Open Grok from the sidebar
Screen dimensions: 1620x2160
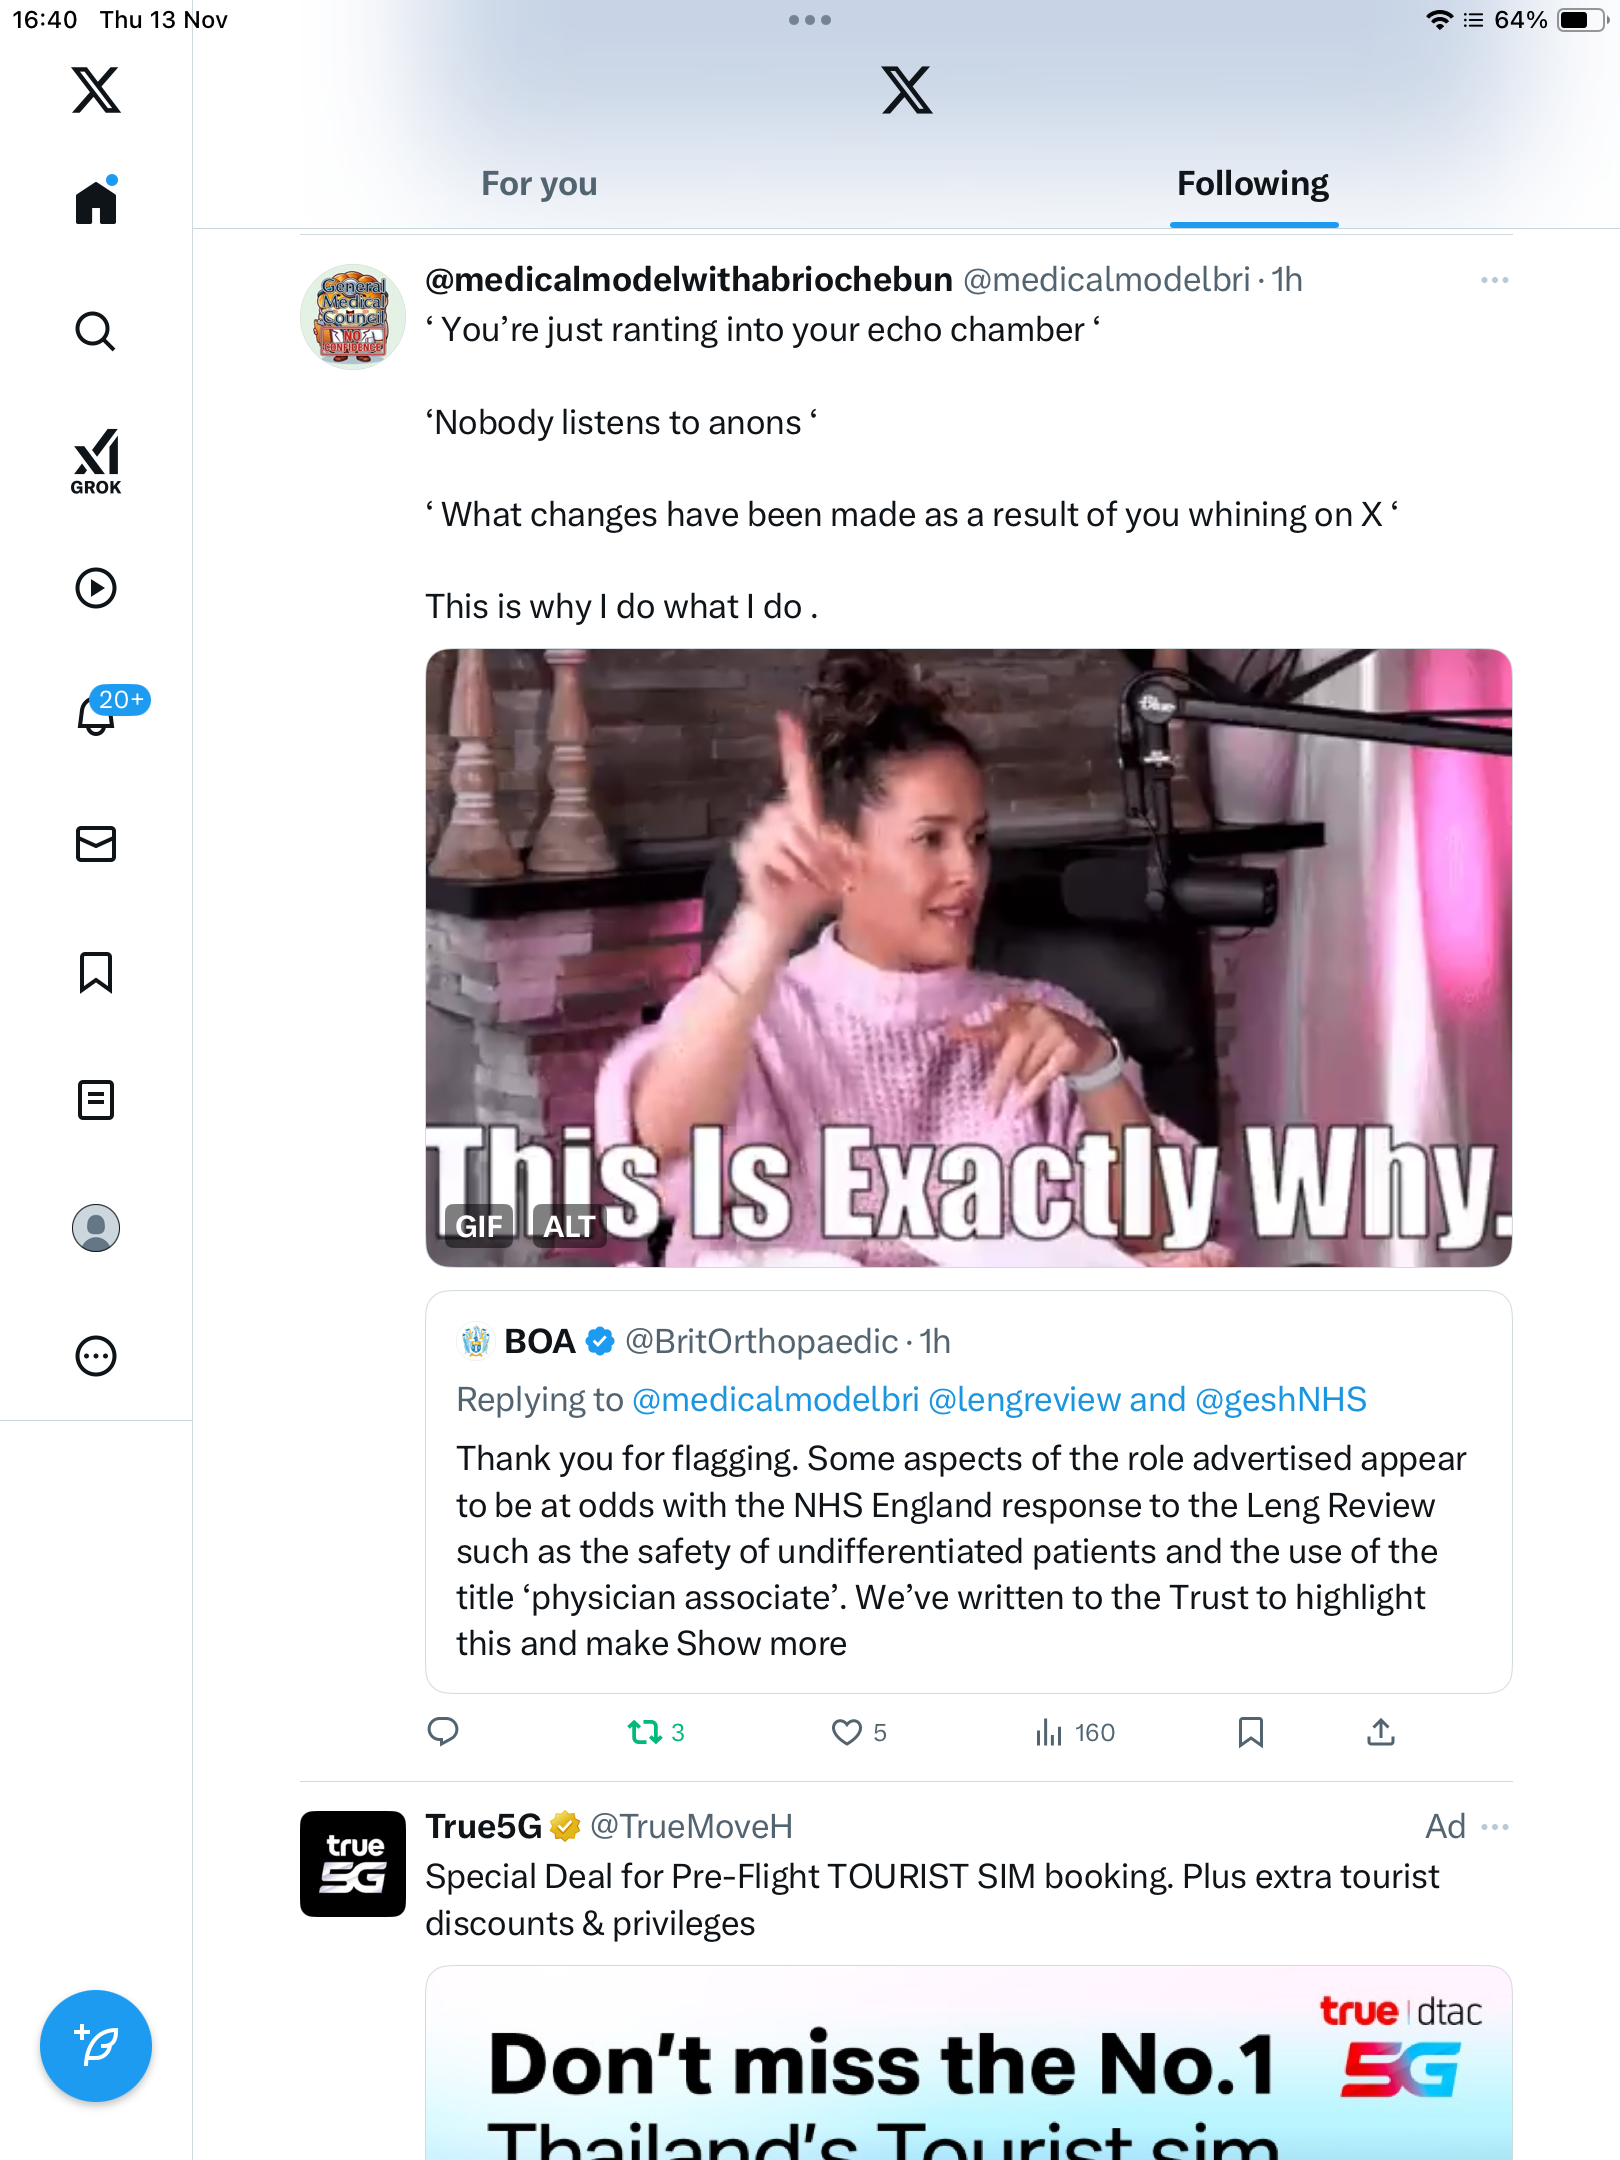point(96,461)
